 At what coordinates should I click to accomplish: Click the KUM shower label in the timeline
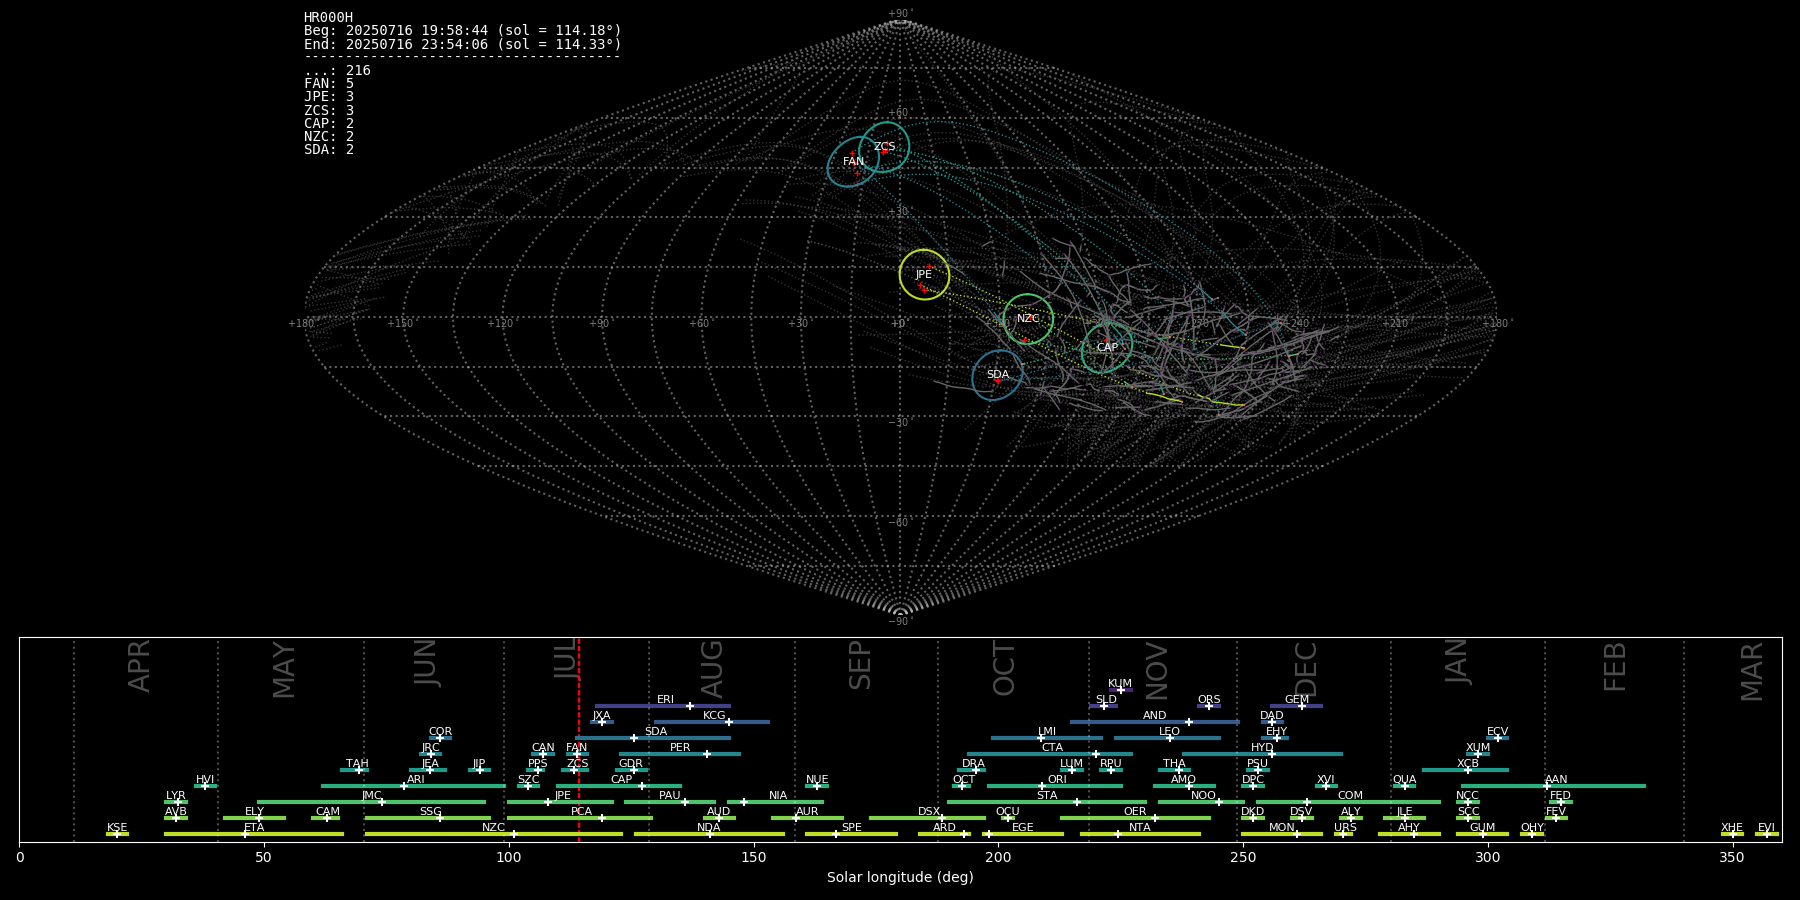(1120, 684)
